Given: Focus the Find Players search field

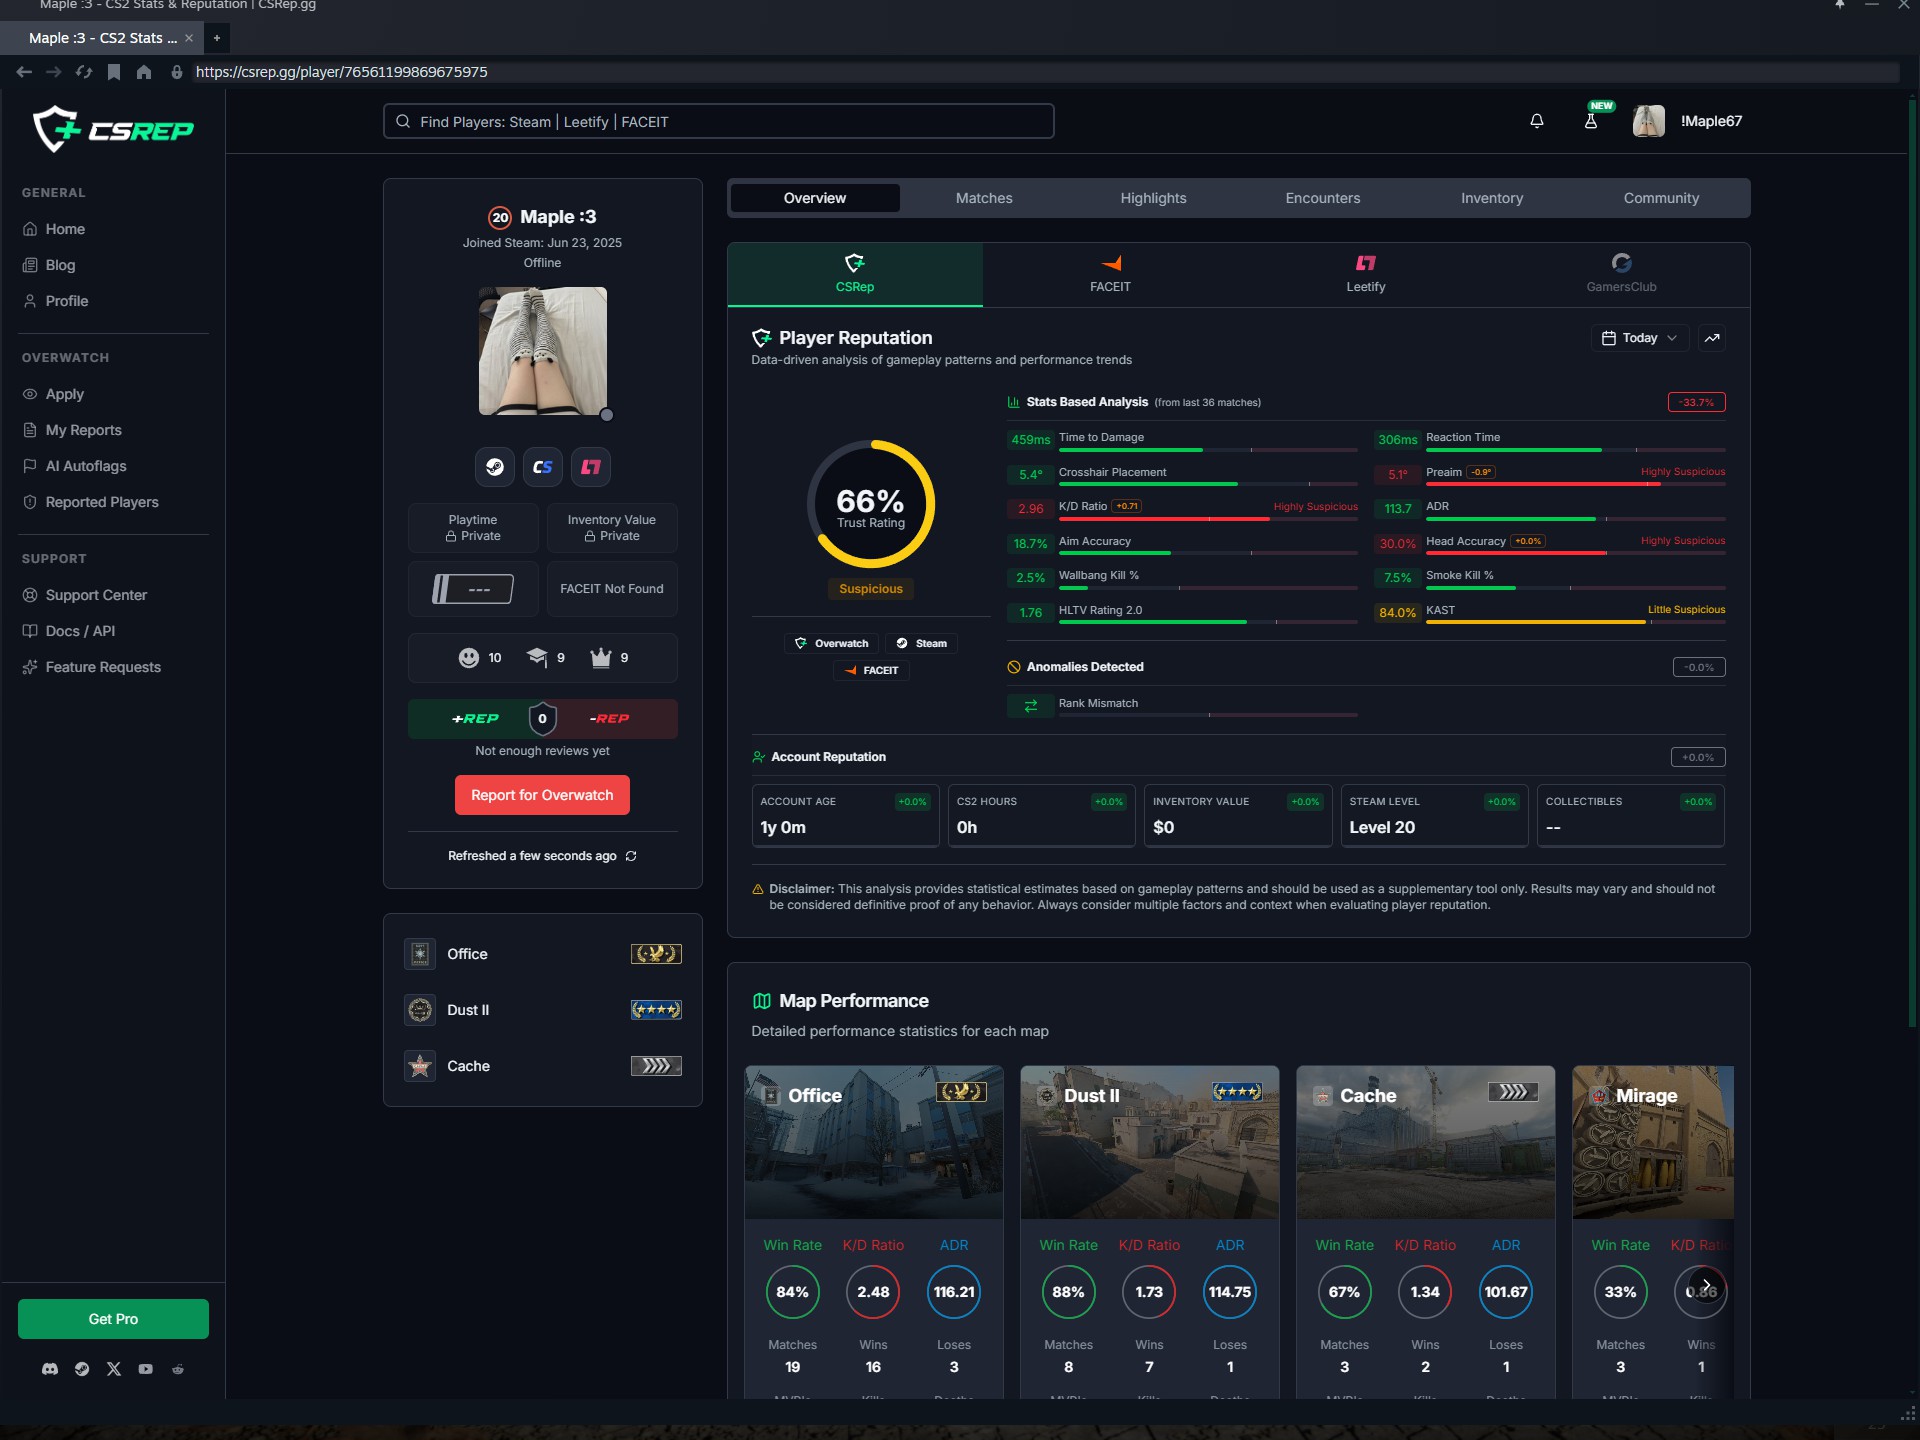Looking at the screenshot, I should [718, 121].
